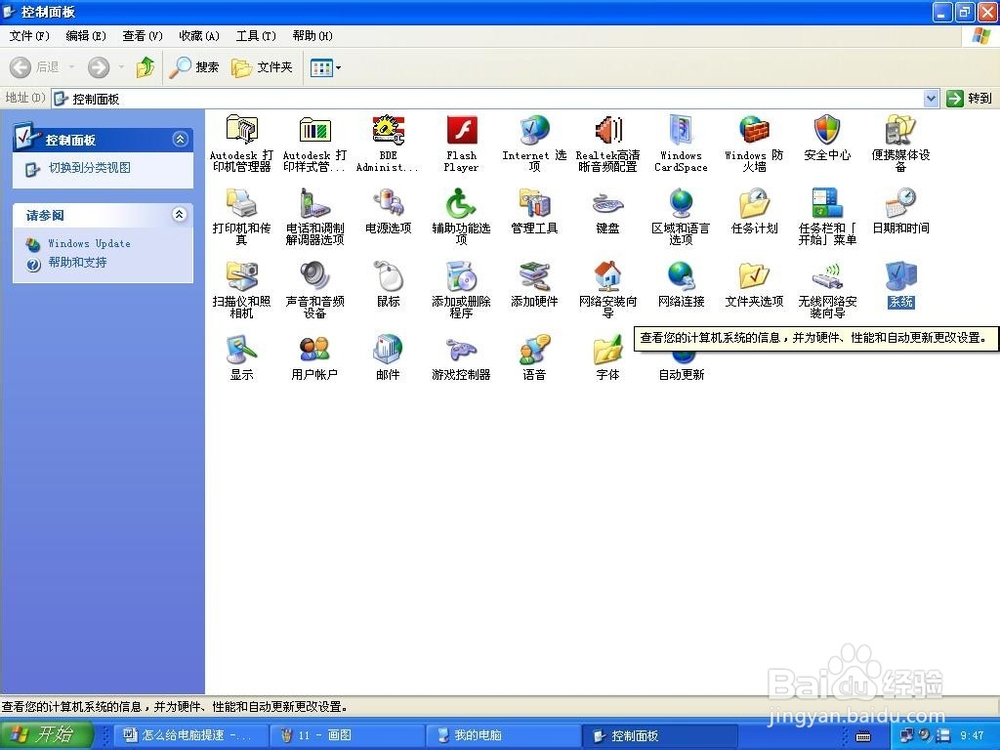Switch to 怎么给电脑提速 taskbar window
Viewport: 1000px width, 750px height.
click(190, 735)
